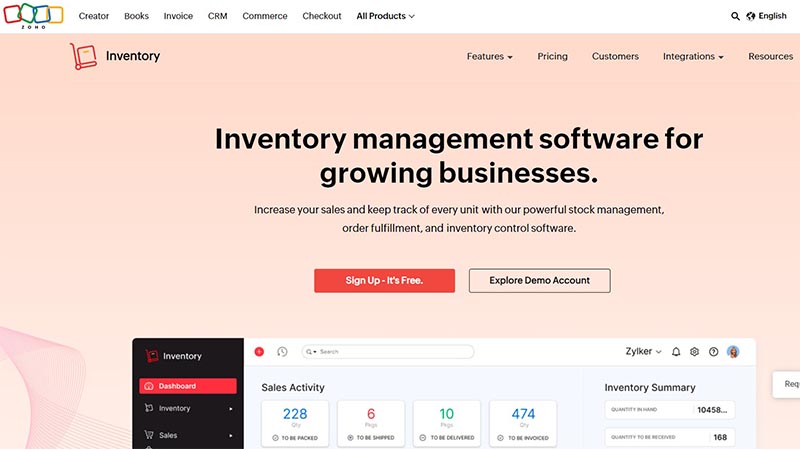Viewport: 800px width, 450px height.
Task: Go to the Customers page
Action: (615, 56)
